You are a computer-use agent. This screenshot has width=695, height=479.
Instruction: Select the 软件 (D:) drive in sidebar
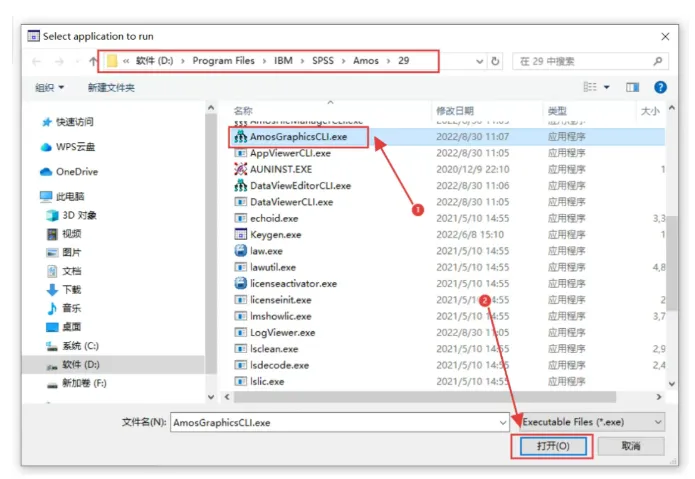tap(113, 365)
